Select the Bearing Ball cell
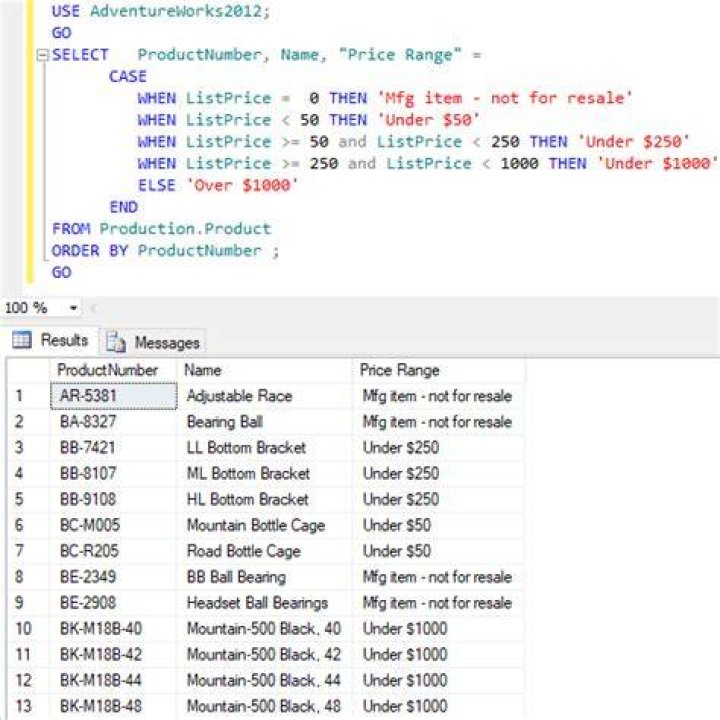Screen dimensions: 720x720 pyautogui.click(x=264, y=422)
